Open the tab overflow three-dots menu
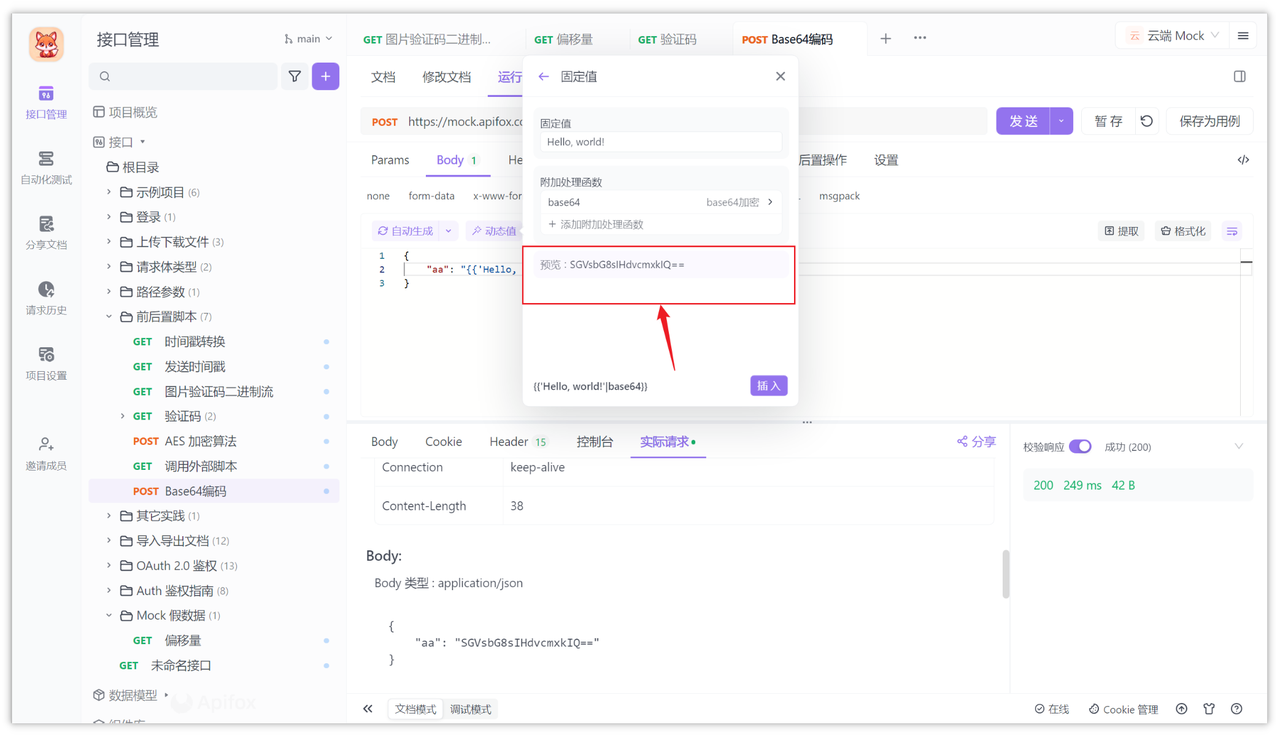 920,38
